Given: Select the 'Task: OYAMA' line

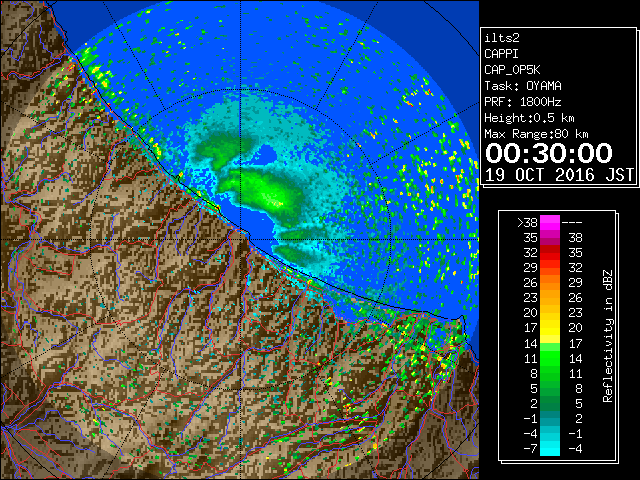Looking at the screenshot, I should coord(523,86).
